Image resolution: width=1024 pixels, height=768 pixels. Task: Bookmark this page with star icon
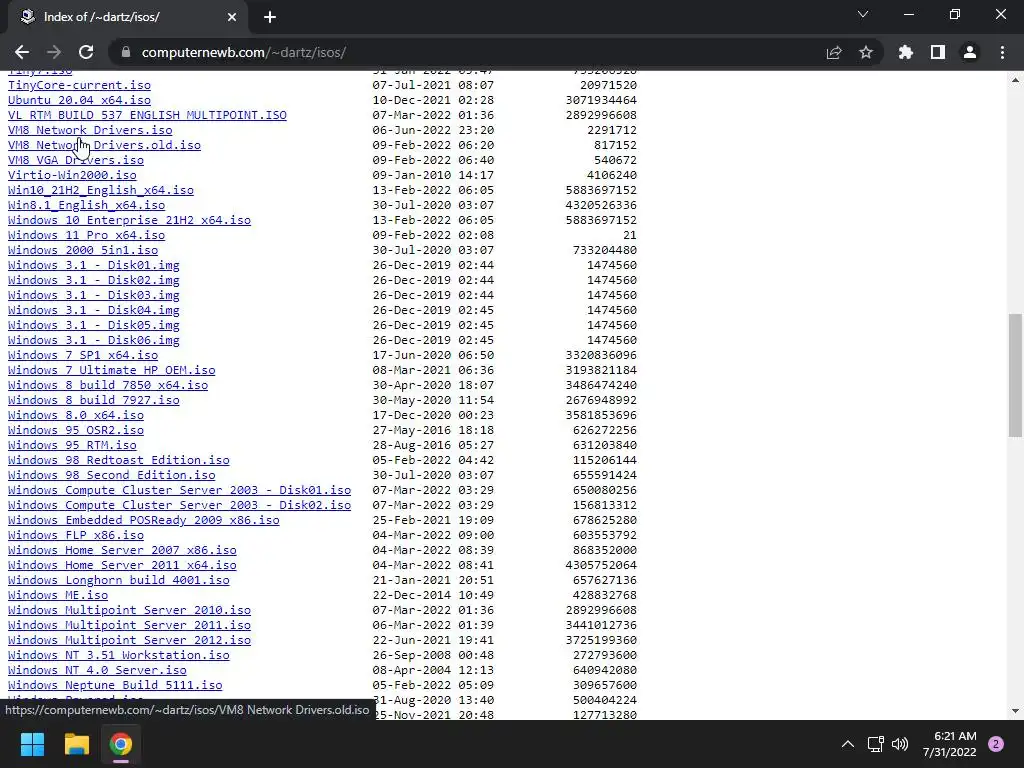[866, 52]
